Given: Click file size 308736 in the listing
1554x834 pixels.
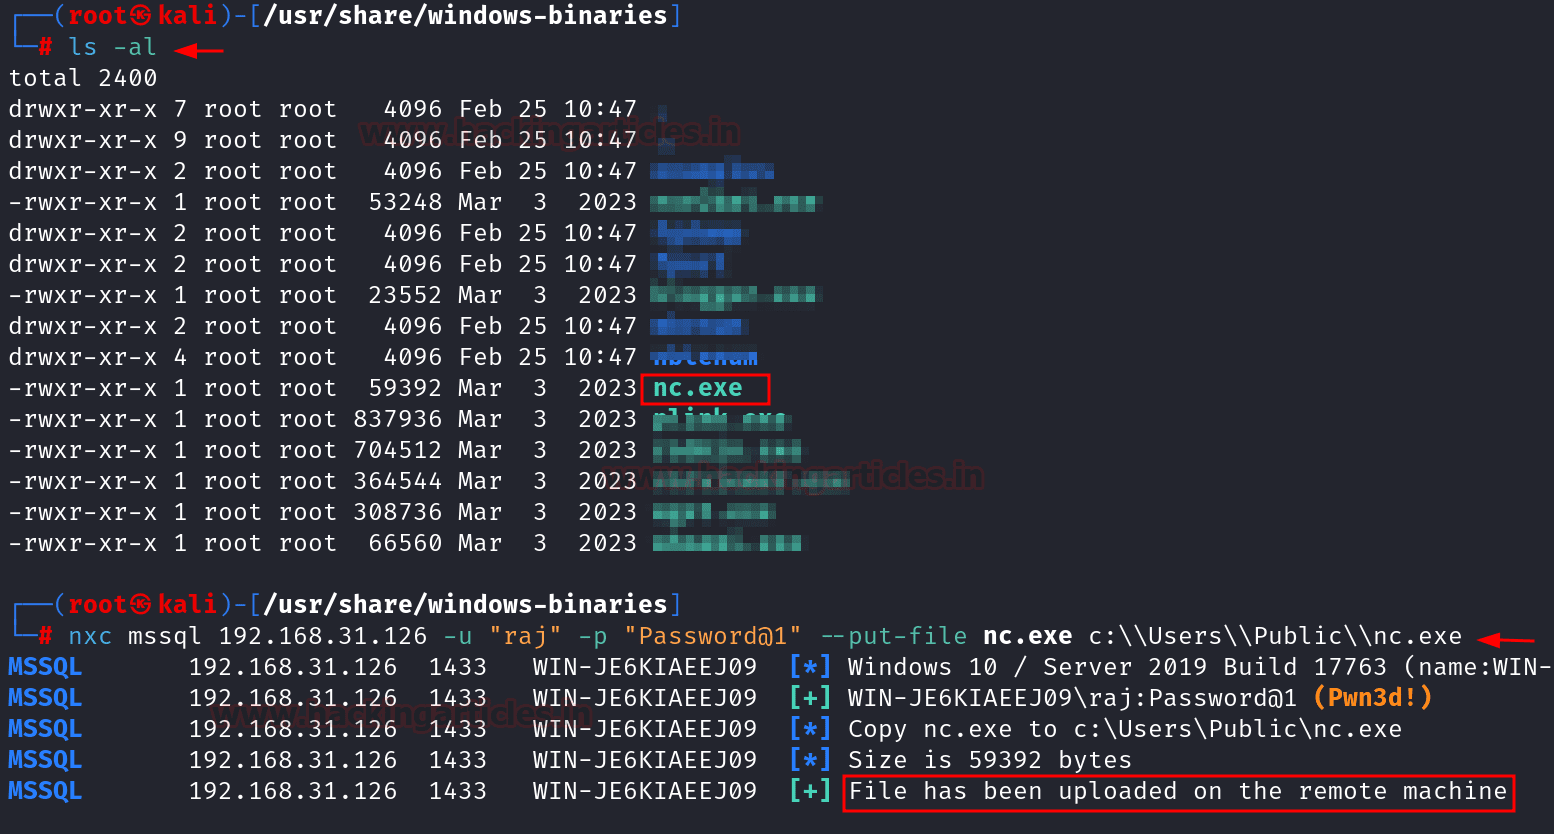Looking at the screenshot, I should pyautogui.click(x=397, y=512).
